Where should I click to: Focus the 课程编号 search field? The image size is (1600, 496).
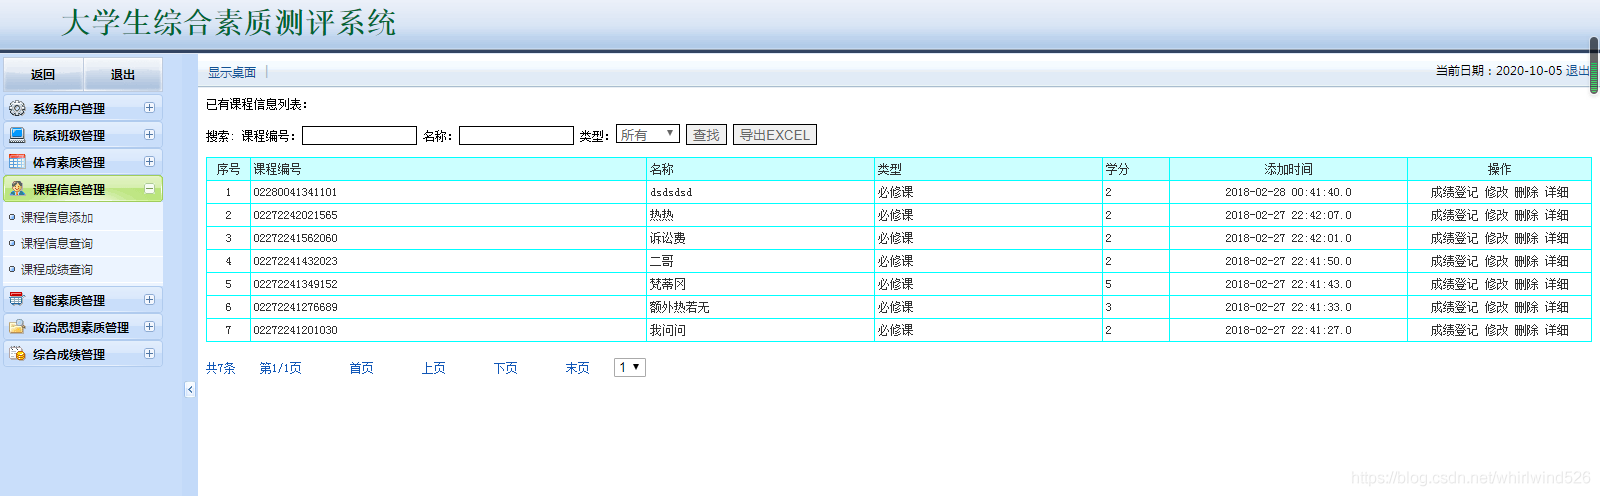pos(359,135)
